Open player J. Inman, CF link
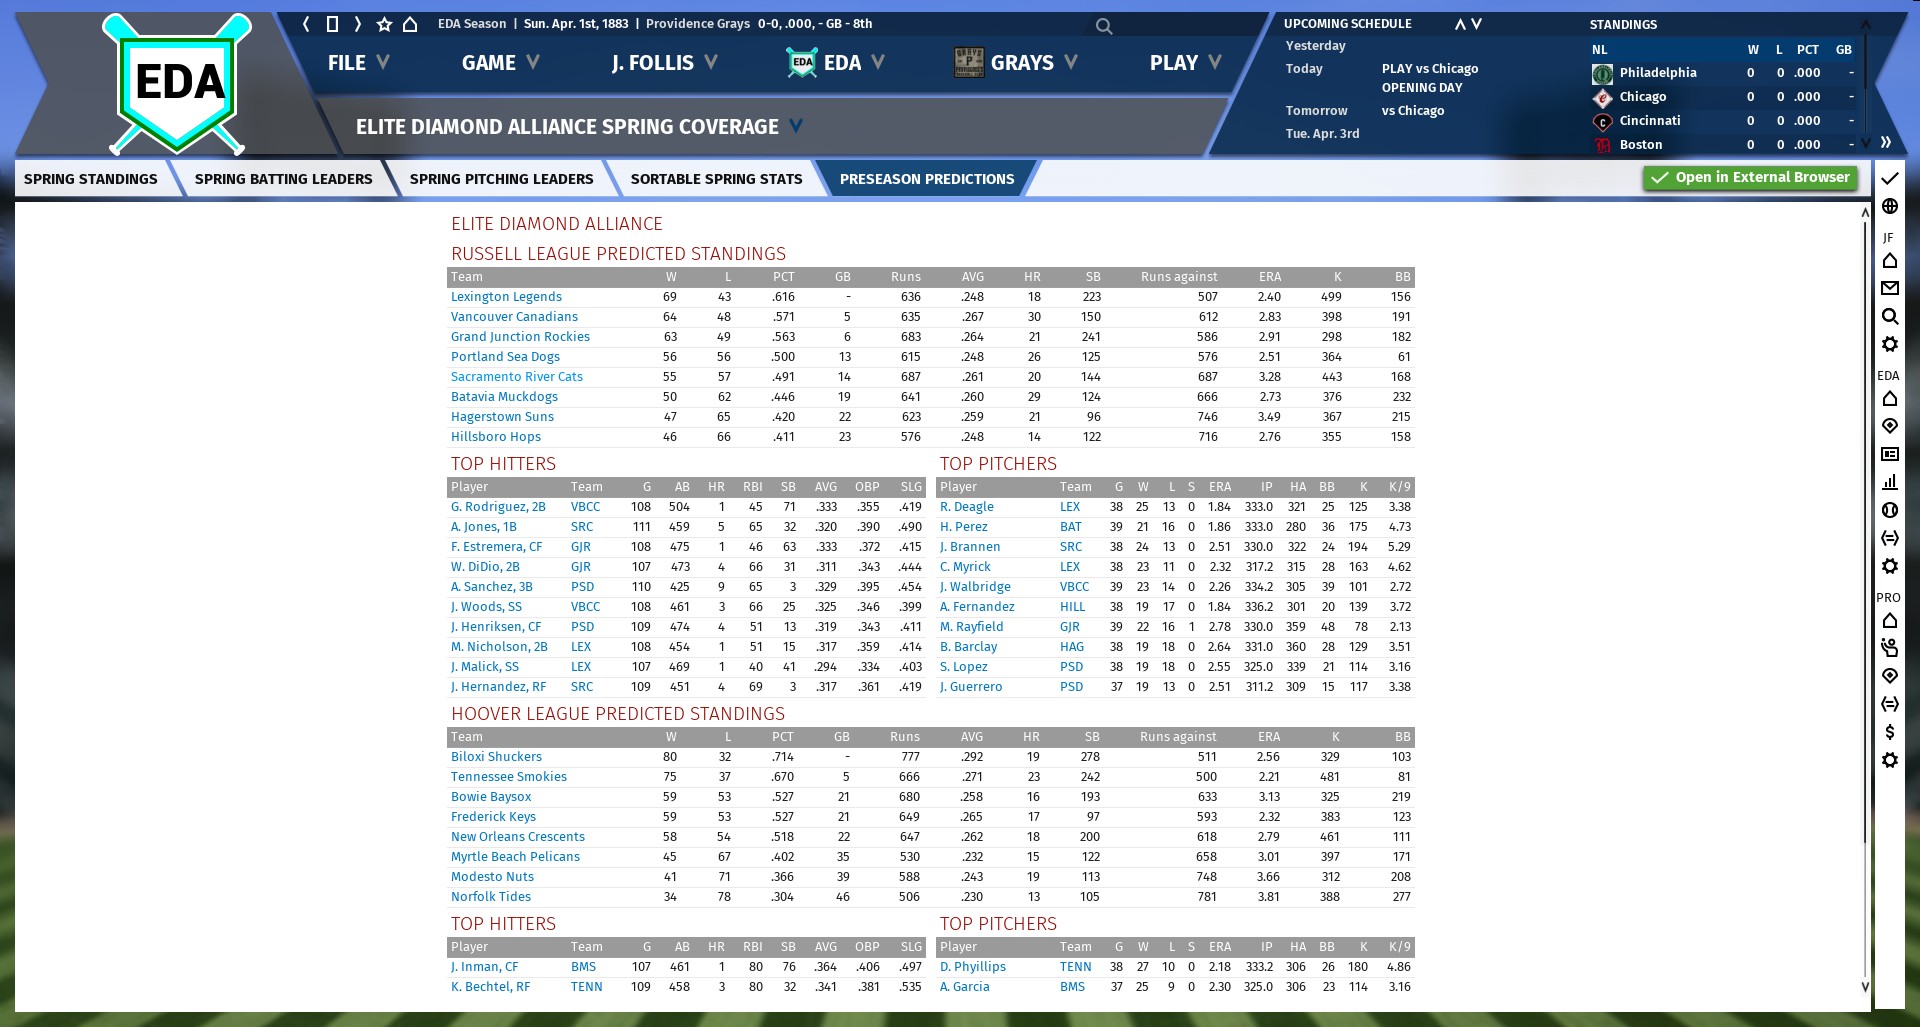This screenshot has height=1027, width=1920. (484, 967)
